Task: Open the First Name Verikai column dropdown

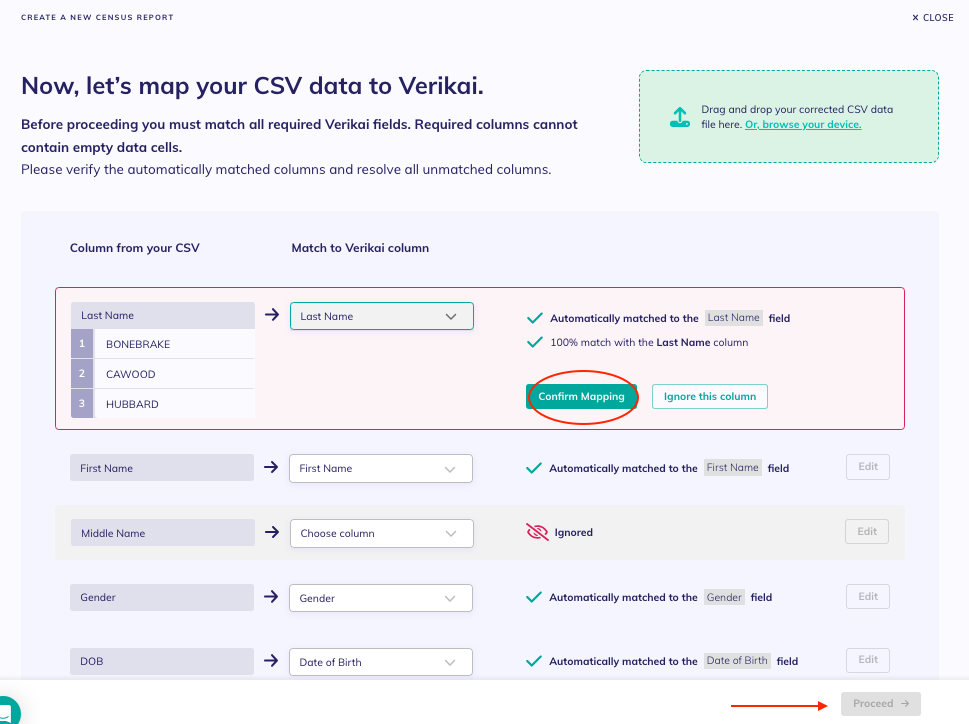Action: (381, 468)
